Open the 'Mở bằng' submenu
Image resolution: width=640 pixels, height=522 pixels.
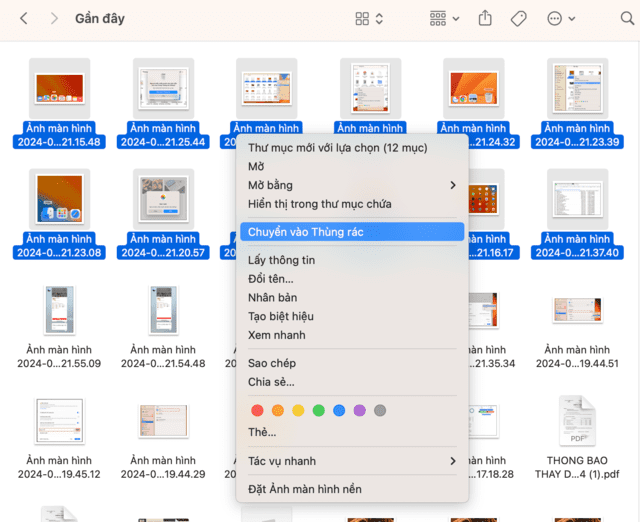tap(352, 185)
